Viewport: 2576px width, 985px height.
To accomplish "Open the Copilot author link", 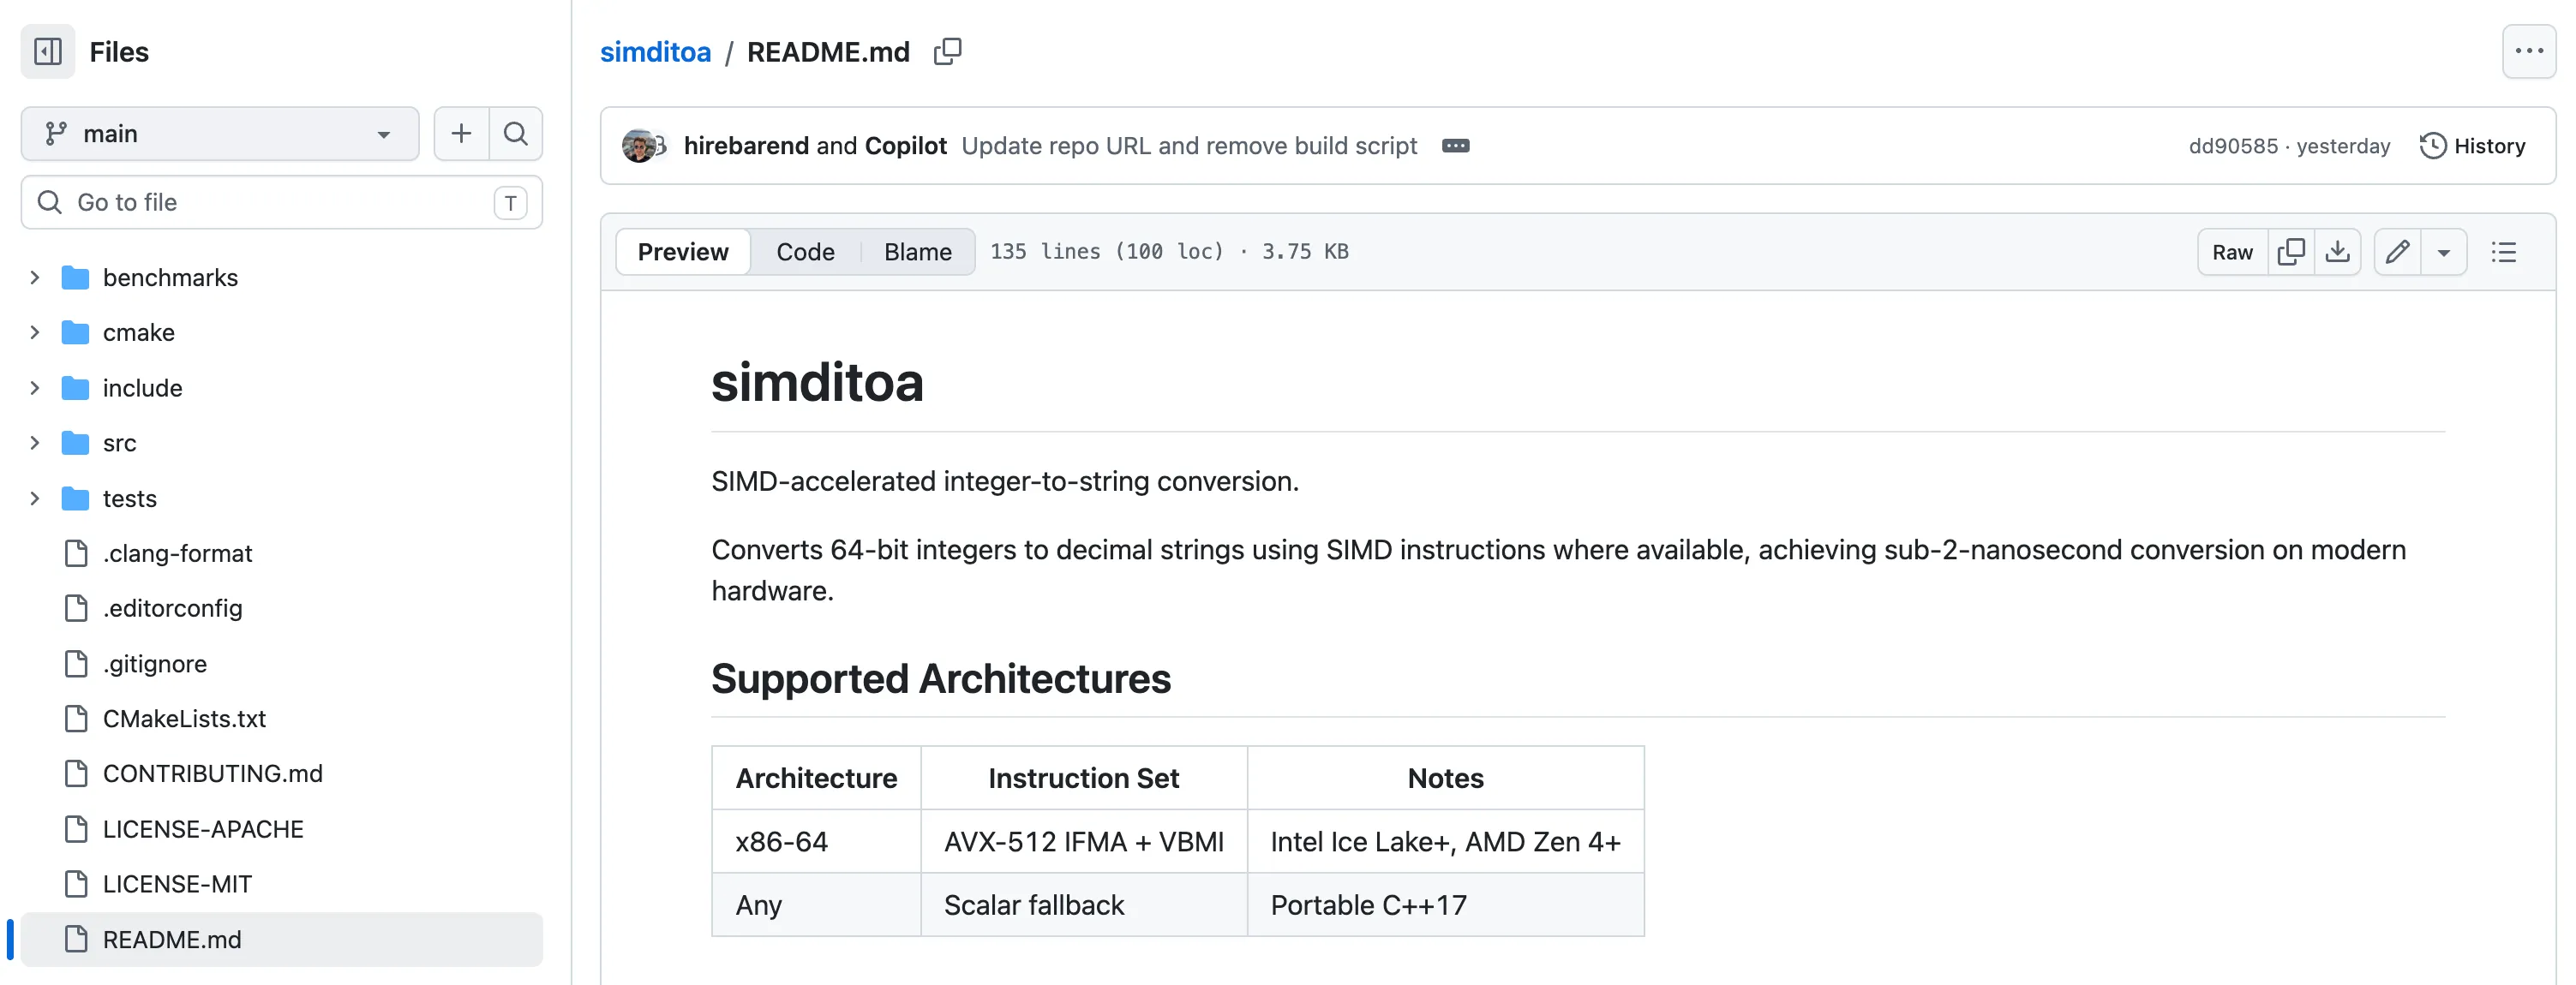I will pyautogui.click(x=905, y=146).
